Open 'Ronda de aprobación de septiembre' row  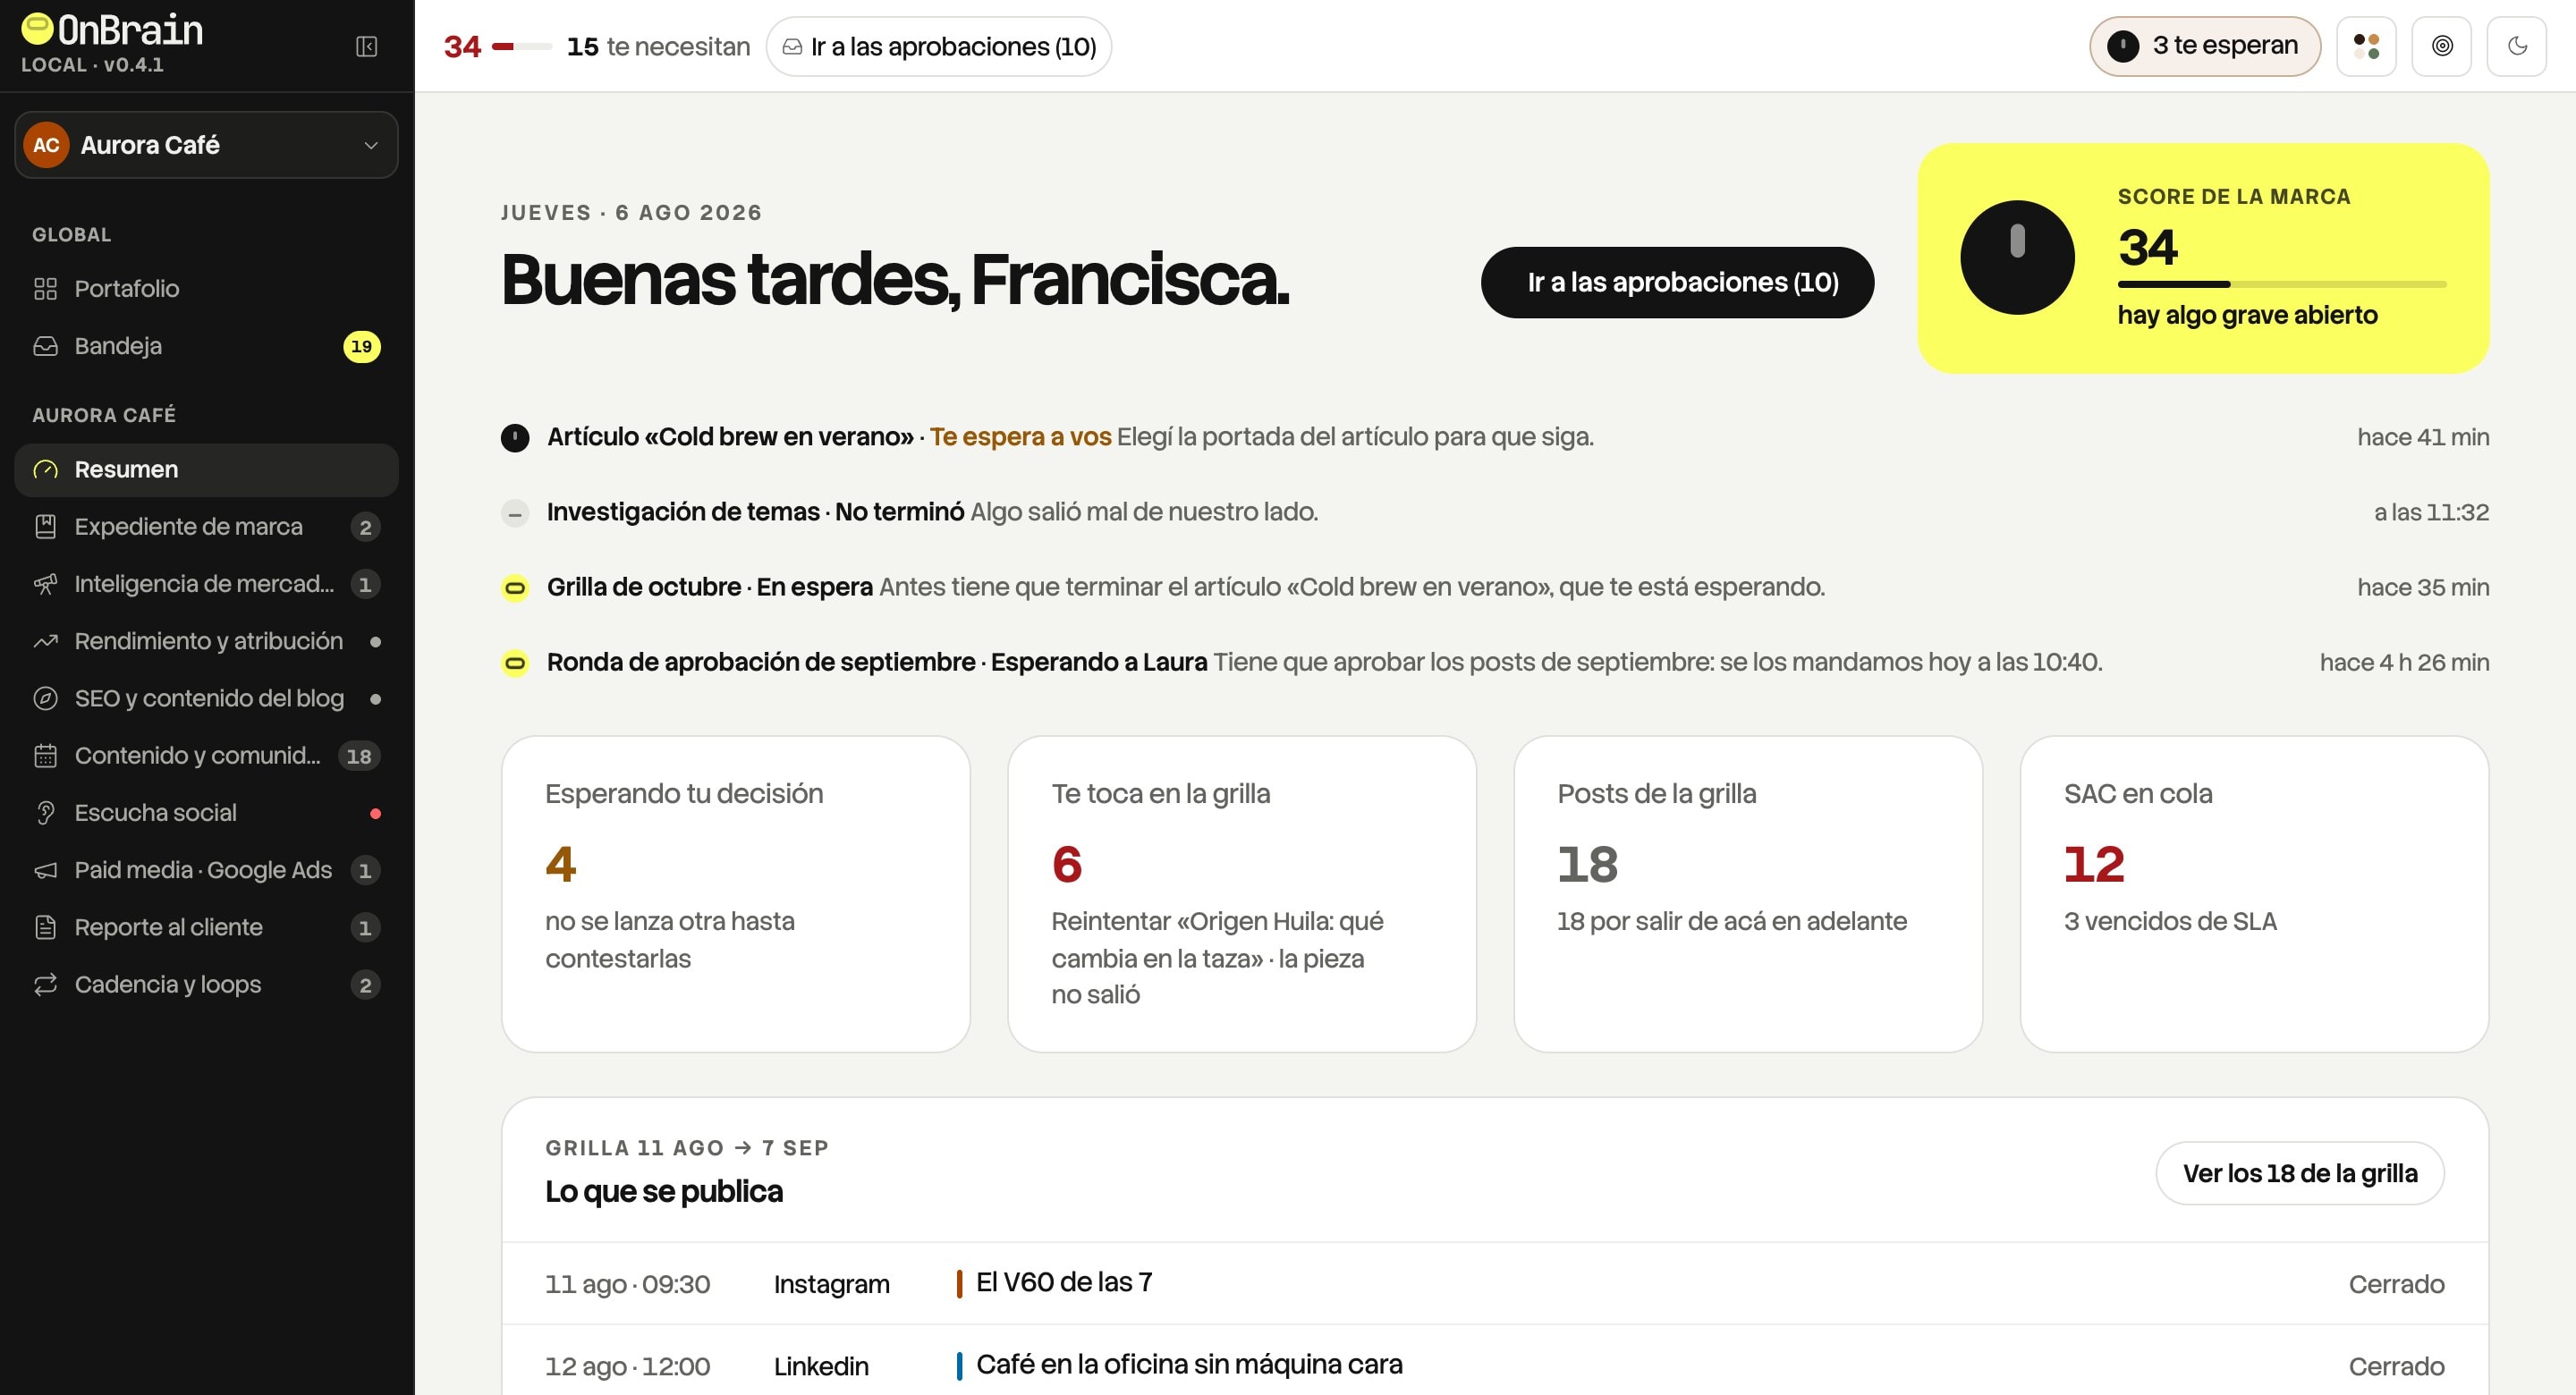[x=1495, y=663]
